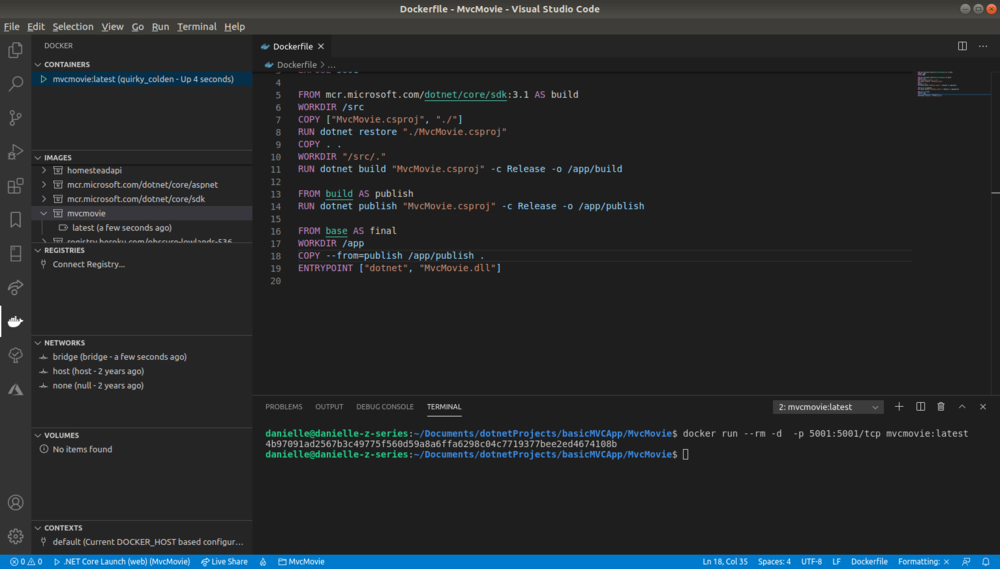Image resolution: width=1000 pixels, height=569 pixels.
Task: Open the Extensions view icon
Action: 15,186
